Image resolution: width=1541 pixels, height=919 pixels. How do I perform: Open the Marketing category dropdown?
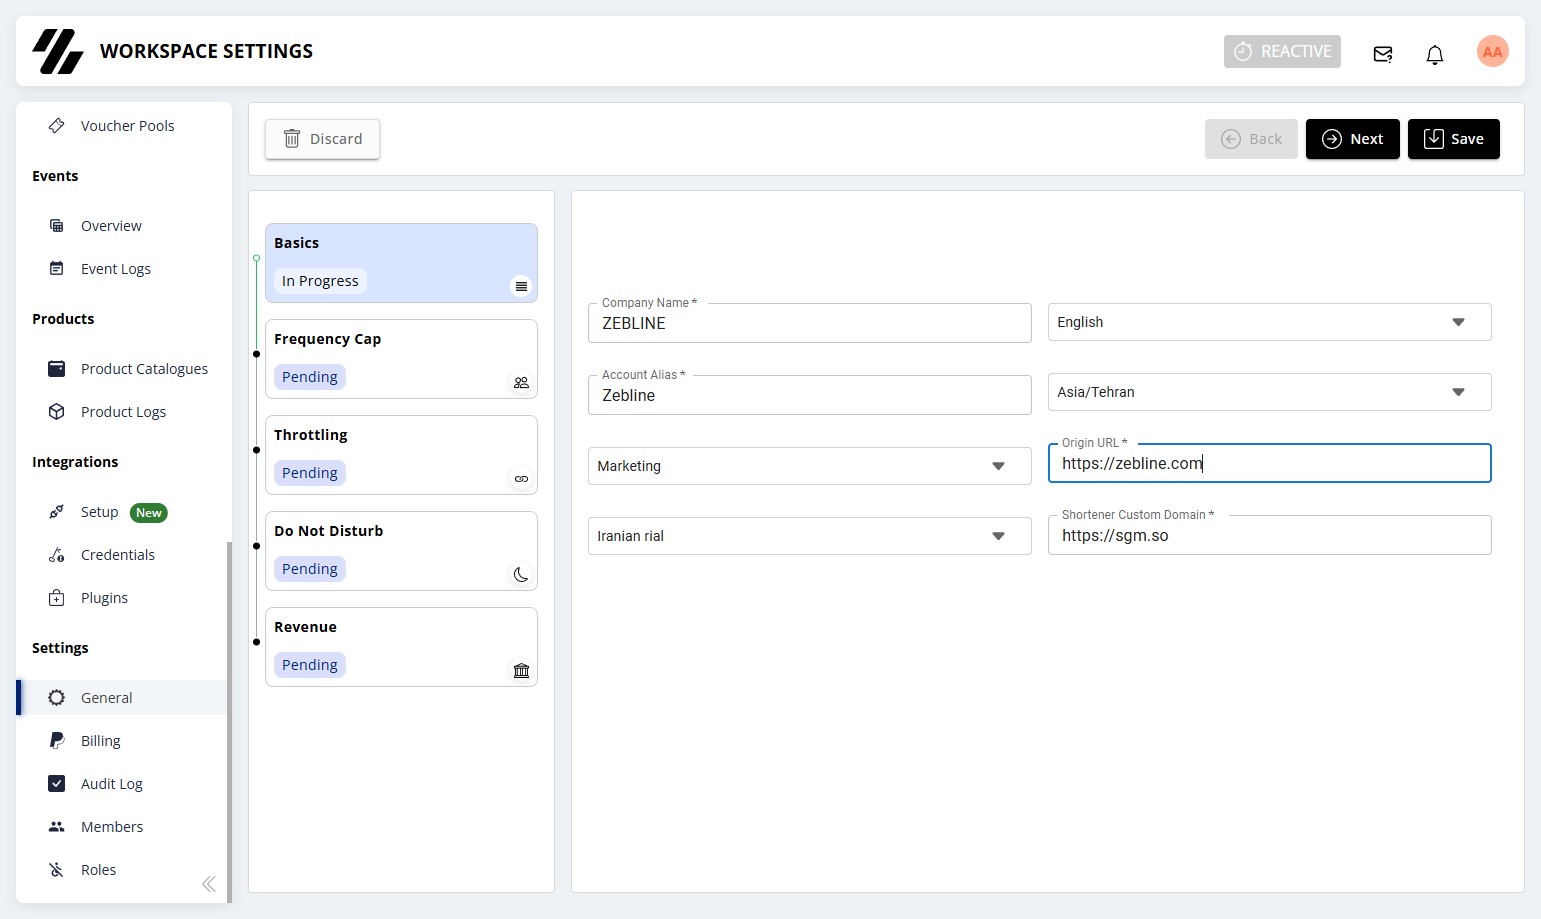click(x=809, y=466)
